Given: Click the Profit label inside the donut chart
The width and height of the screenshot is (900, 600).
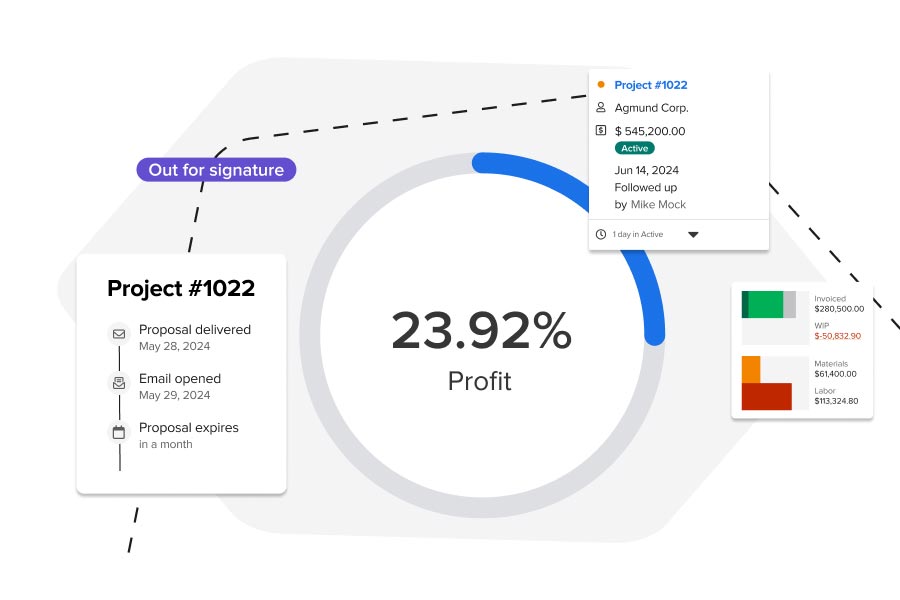Looking at the screenshot, I should click(x=480, y=380).
